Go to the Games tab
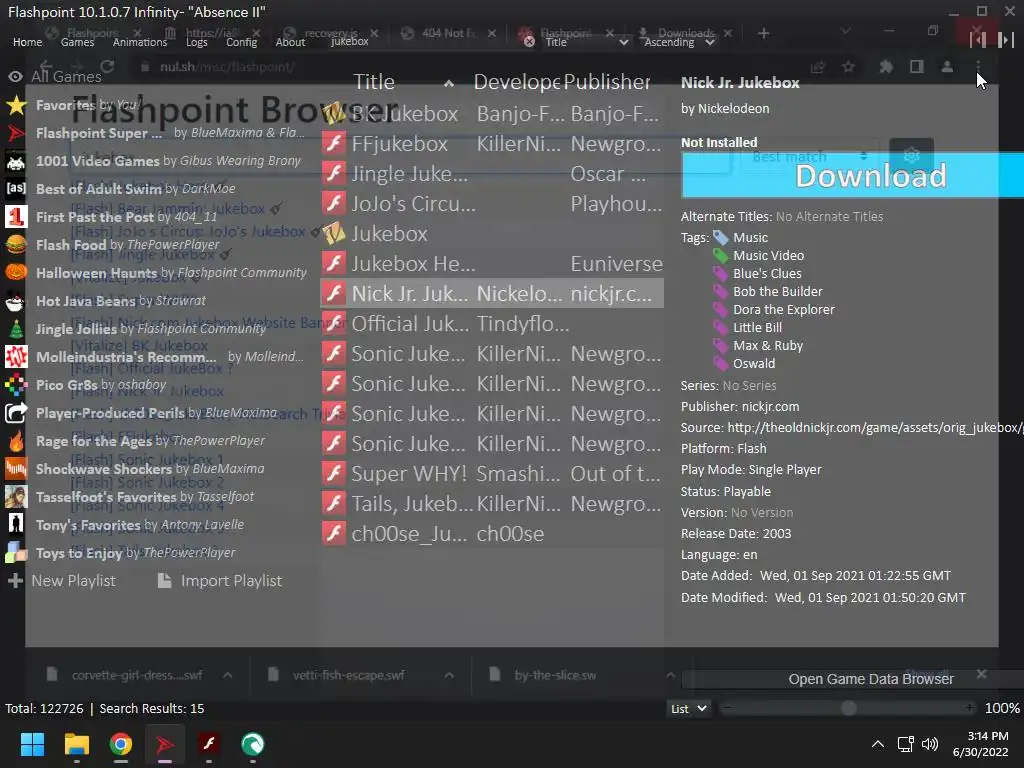 77,42
